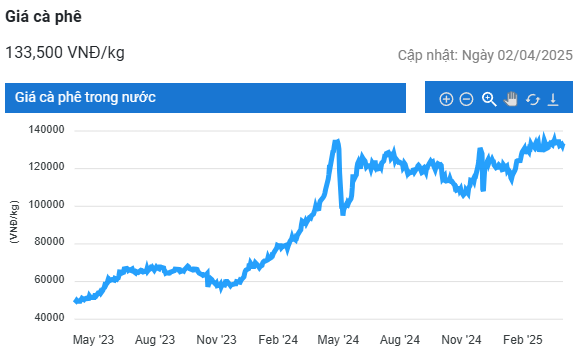Download the chart using download icon

[x=553, y=99]
